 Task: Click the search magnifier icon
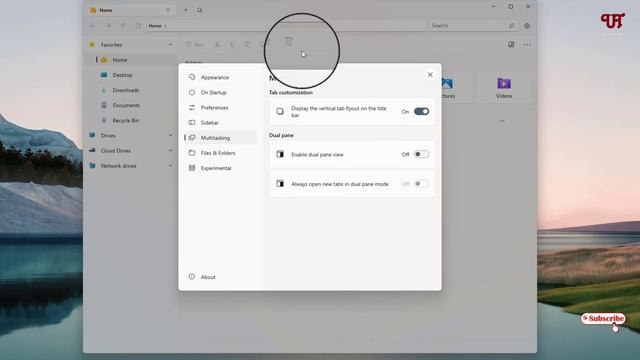click(512, 26)
